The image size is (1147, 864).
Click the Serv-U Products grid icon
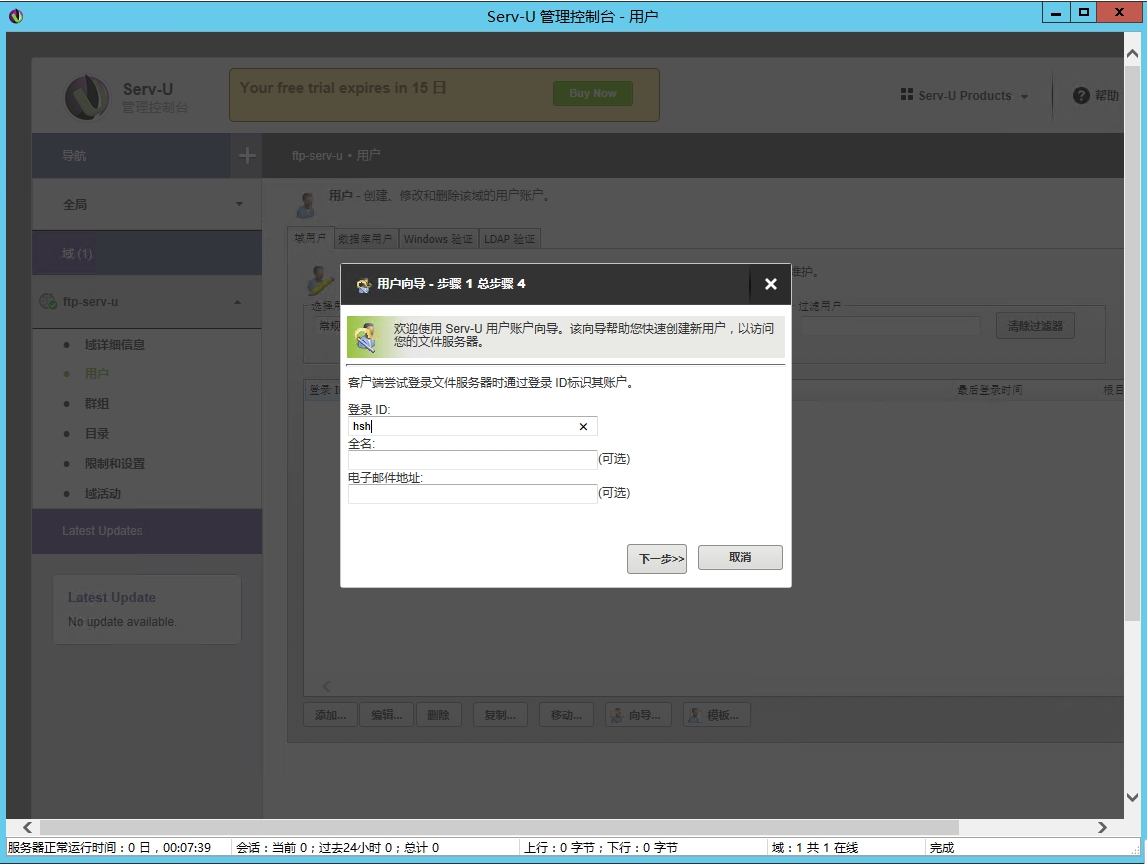(x=906, y=94)
